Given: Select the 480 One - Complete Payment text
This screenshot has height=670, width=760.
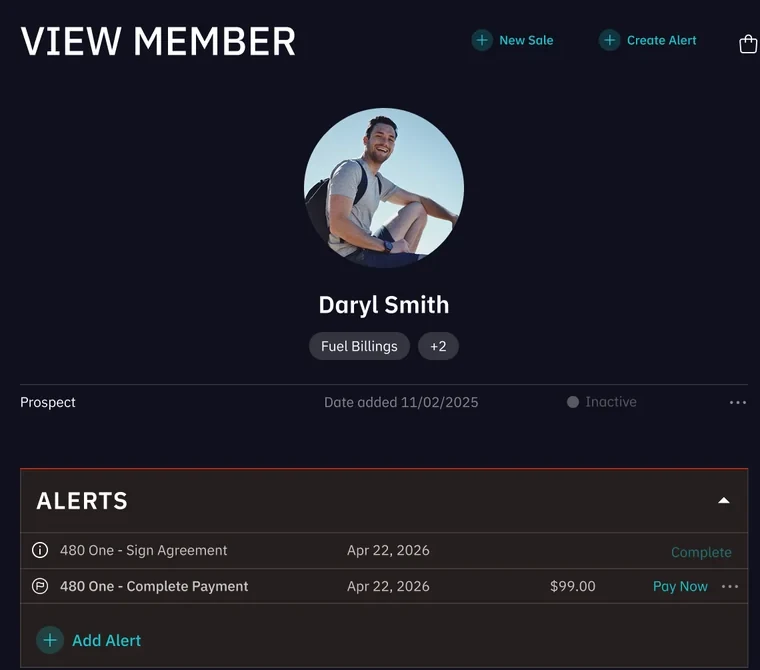Looking at the screenshot, I should (154, 586).
